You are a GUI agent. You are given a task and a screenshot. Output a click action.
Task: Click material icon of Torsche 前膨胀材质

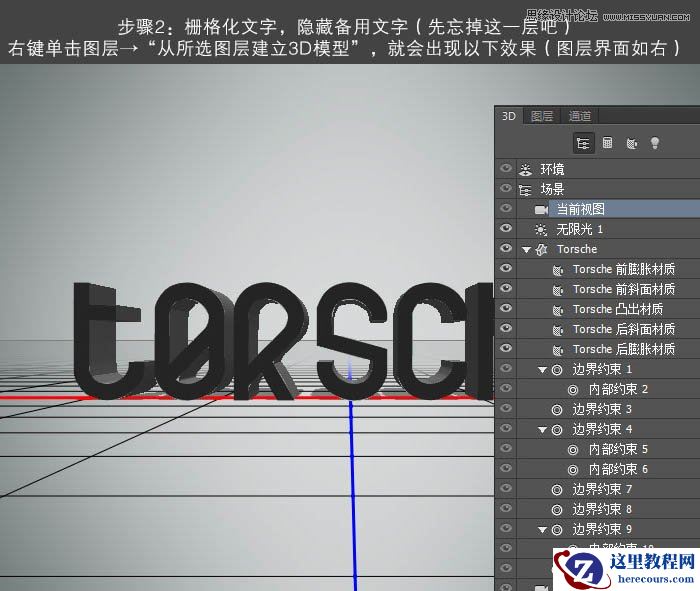point(558,270)
